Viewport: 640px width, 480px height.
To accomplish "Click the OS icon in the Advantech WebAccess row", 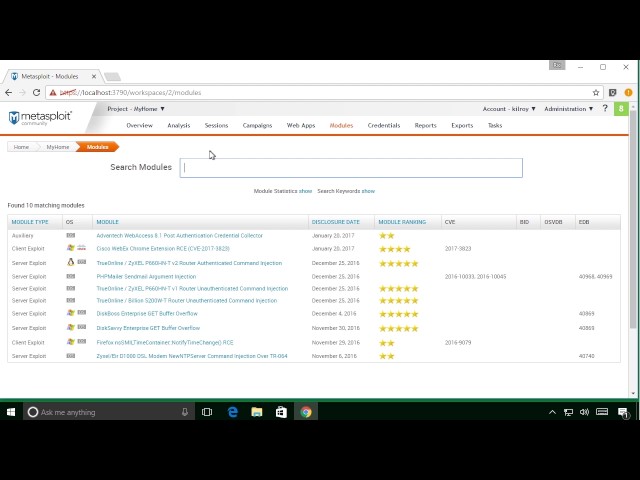I will tap(71, 235).
